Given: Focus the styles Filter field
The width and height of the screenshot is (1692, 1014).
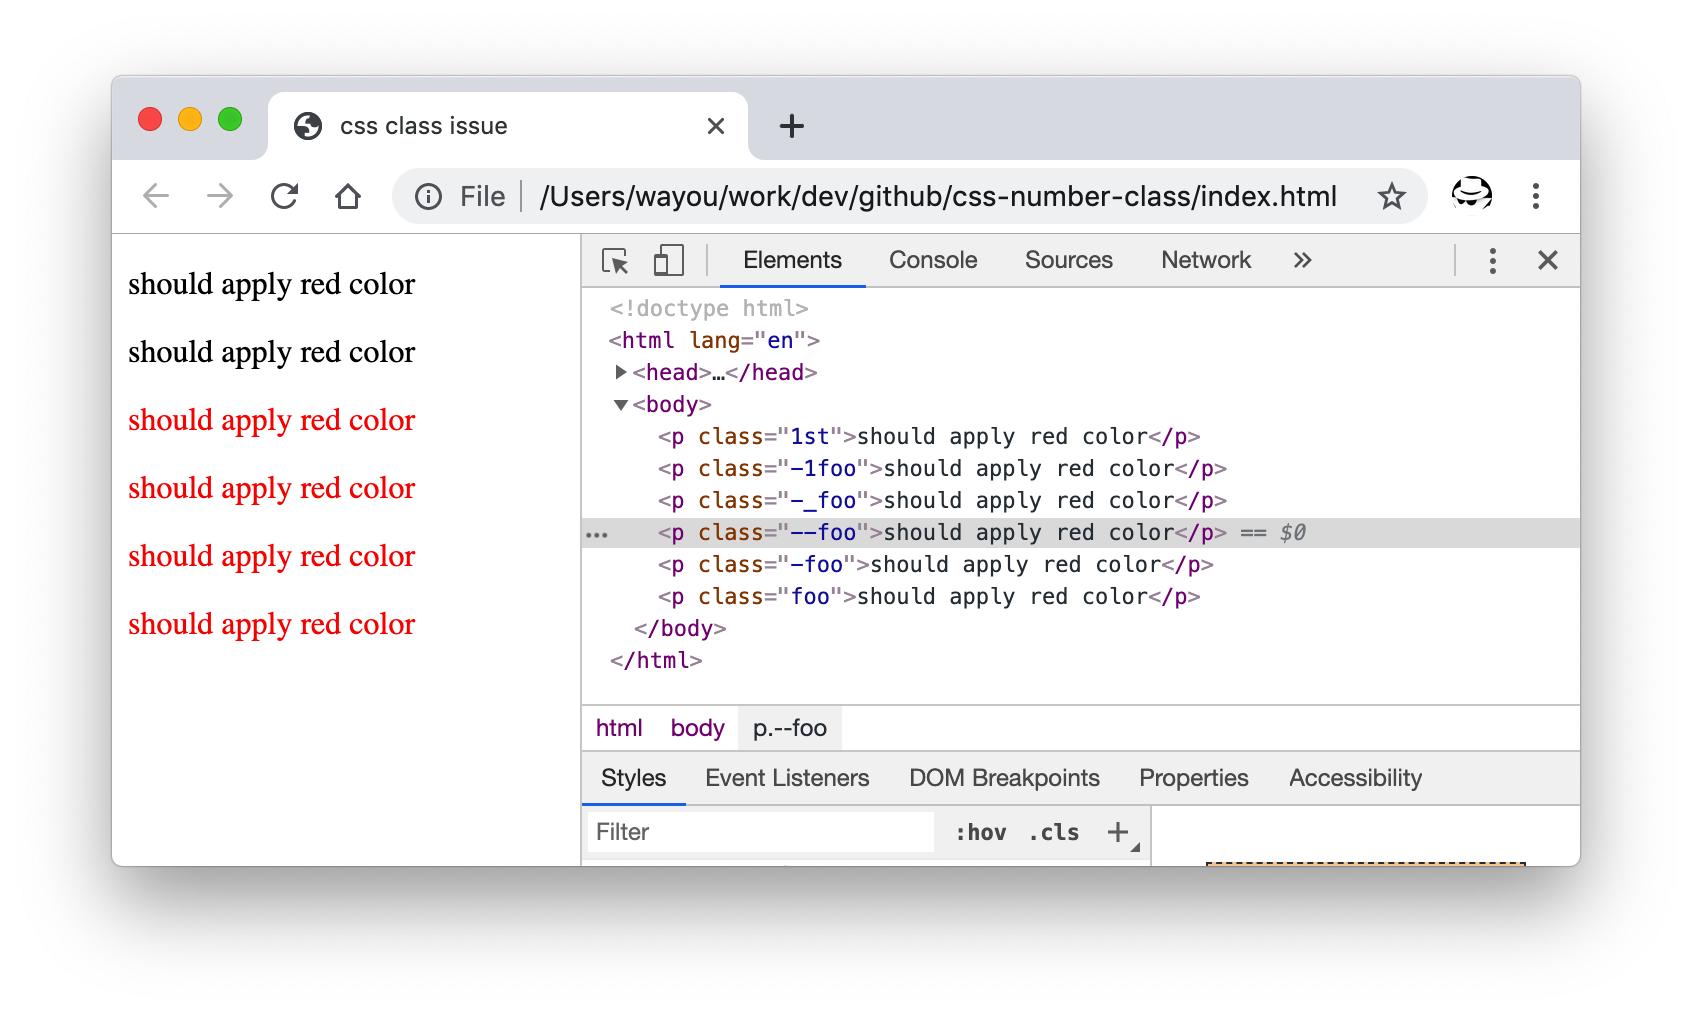Looking at the screenshot, I should point(761,832).
